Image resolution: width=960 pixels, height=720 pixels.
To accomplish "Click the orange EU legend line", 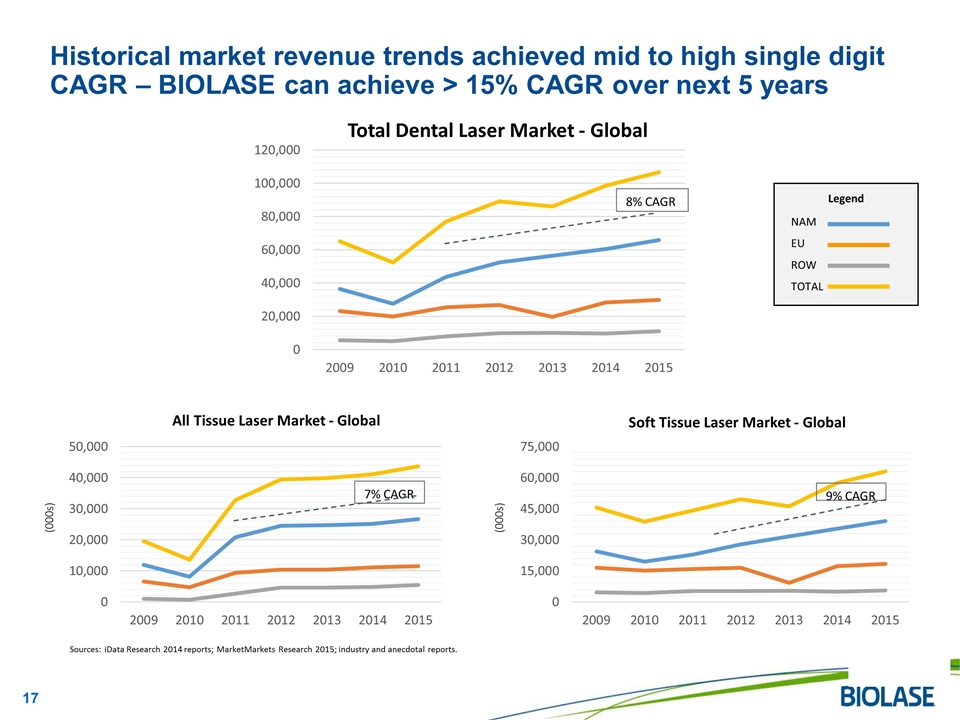I will [858, 244].
